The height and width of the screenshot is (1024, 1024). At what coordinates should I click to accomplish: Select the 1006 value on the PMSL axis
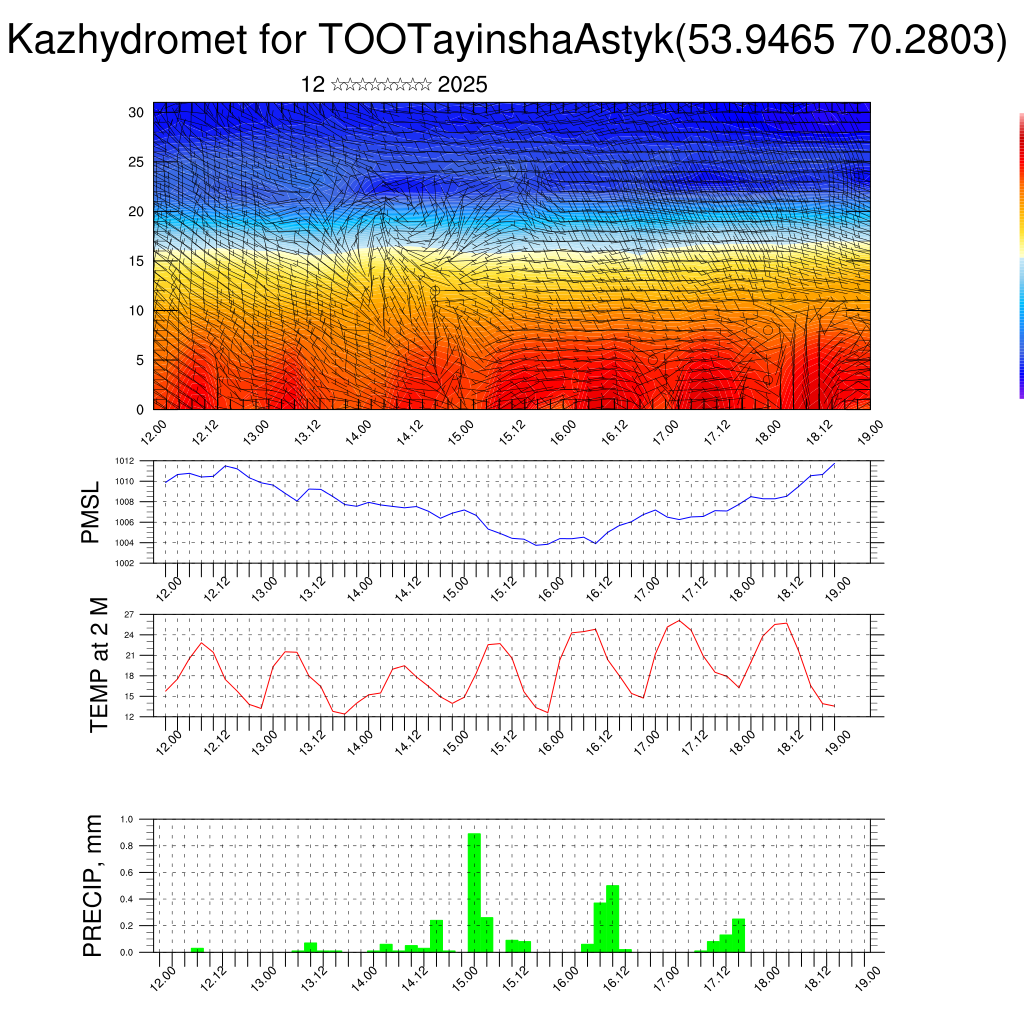[125, 522]
